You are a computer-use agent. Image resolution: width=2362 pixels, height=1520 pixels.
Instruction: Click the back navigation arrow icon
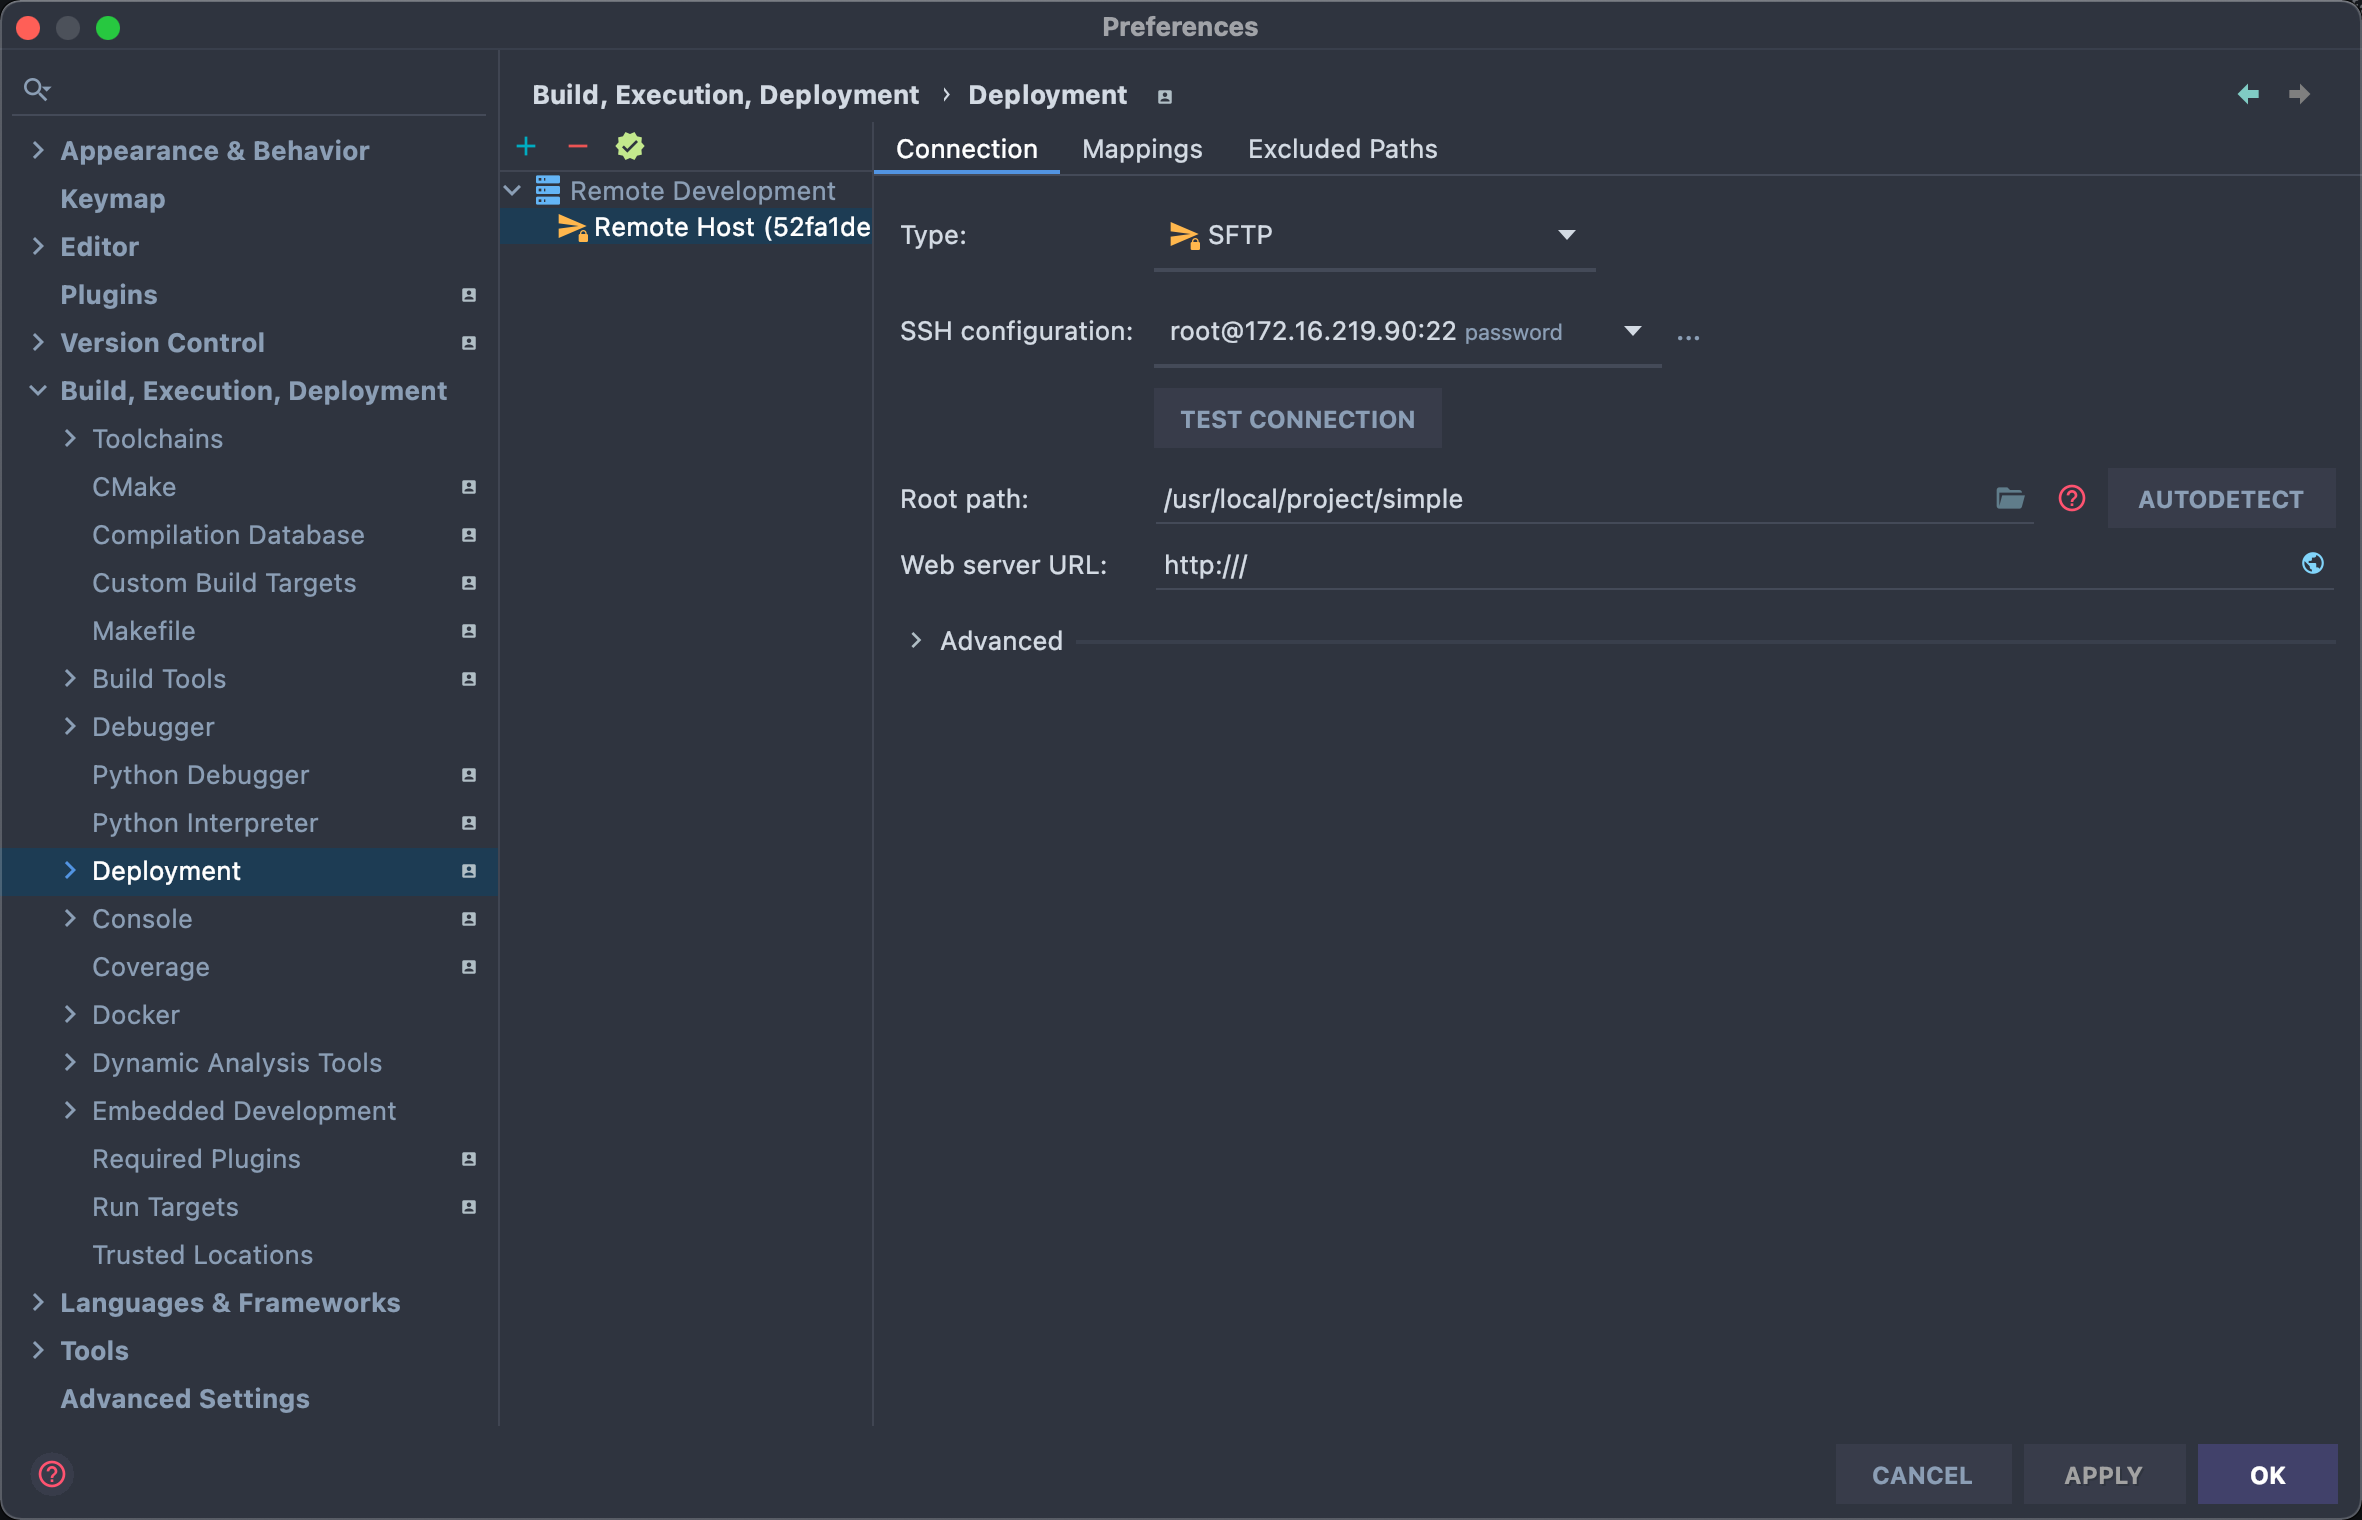pyautogui.click(x=2248, y=94)
